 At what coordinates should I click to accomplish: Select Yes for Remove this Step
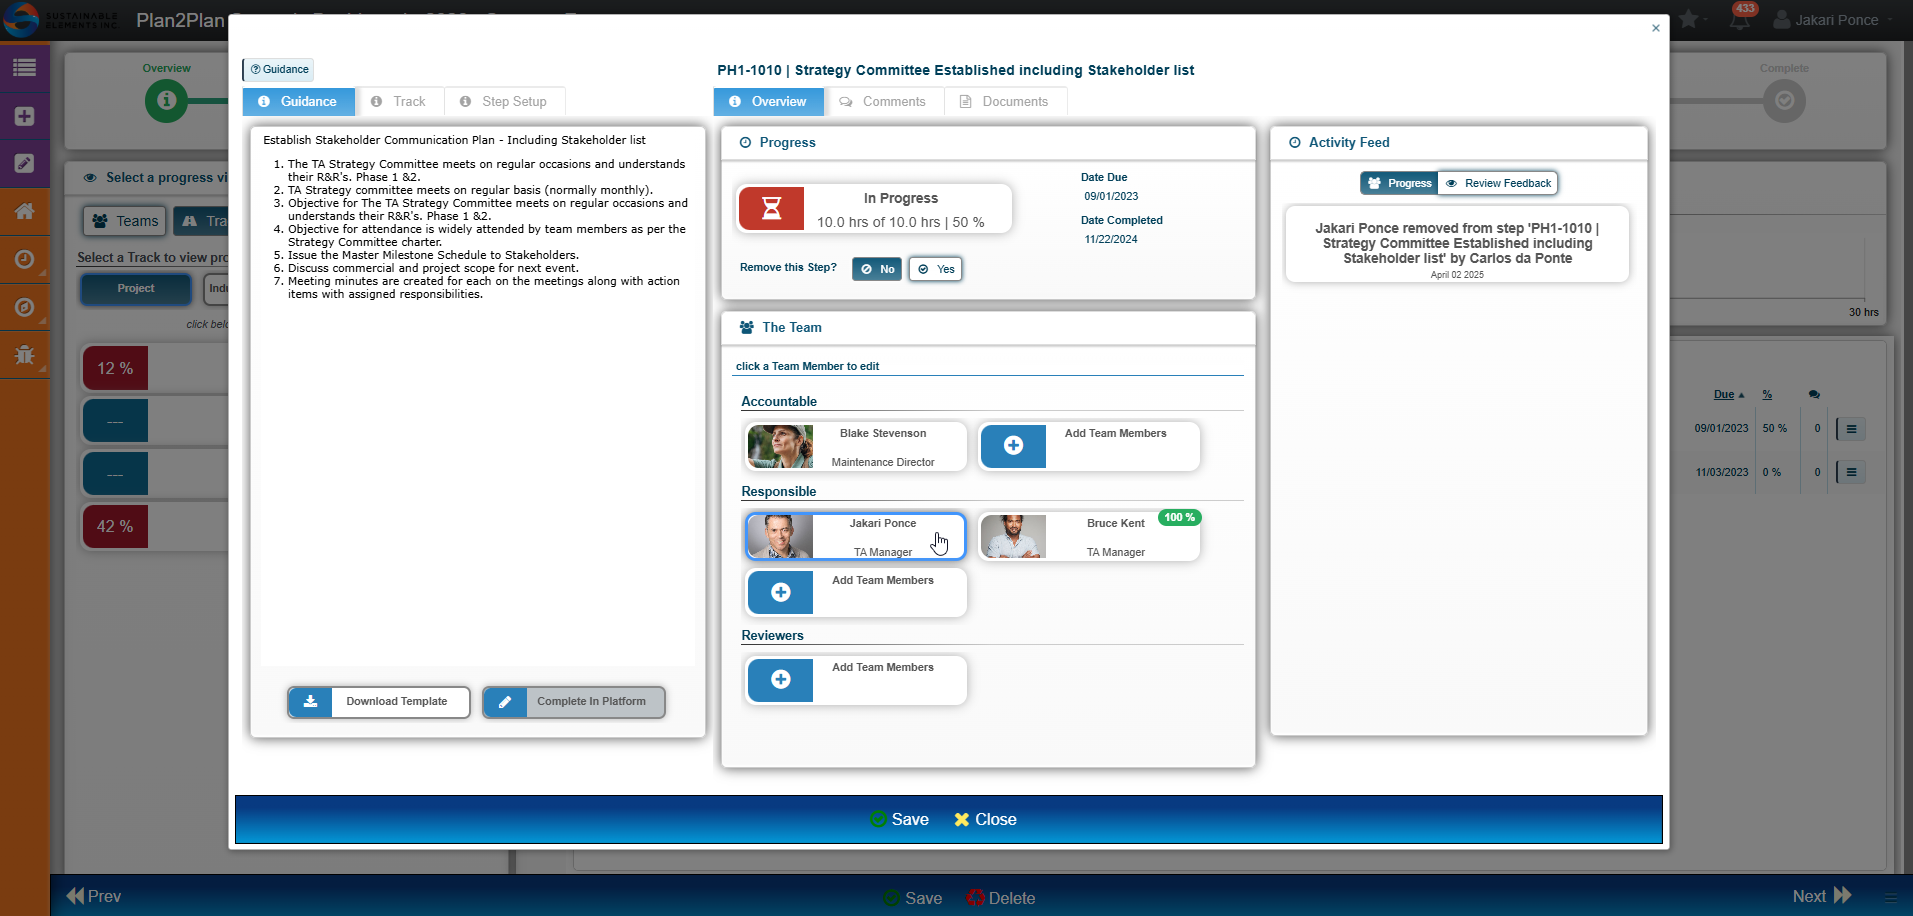936,269
